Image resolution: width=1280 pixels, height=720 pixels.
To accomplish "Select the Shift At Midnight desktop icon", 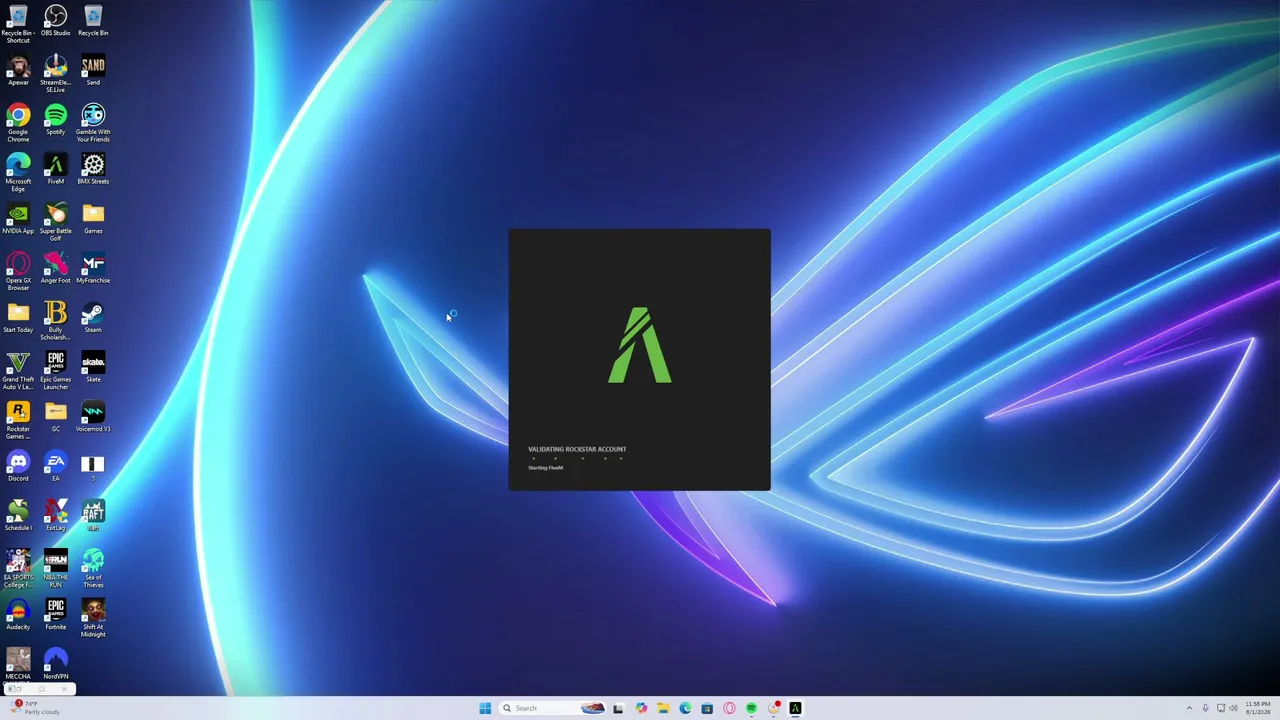I will pyautogui.click(x=93, y=619).
